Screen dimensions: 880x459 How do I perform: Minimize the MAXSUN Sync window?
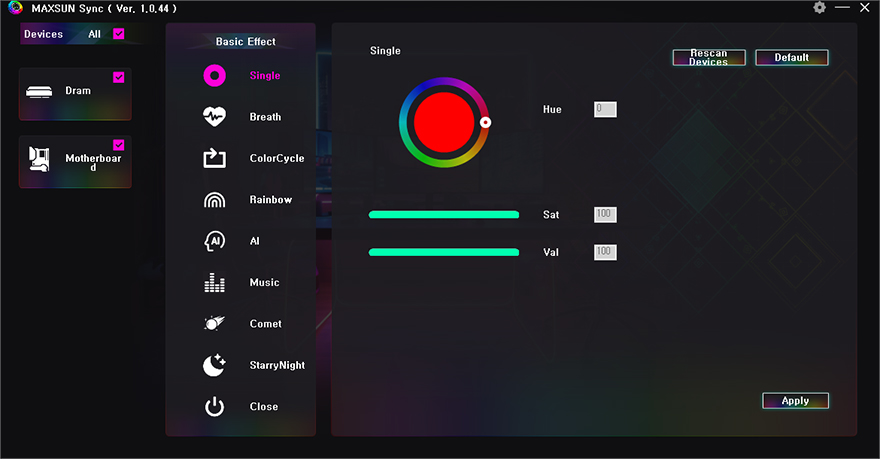[x=842, y=7]
